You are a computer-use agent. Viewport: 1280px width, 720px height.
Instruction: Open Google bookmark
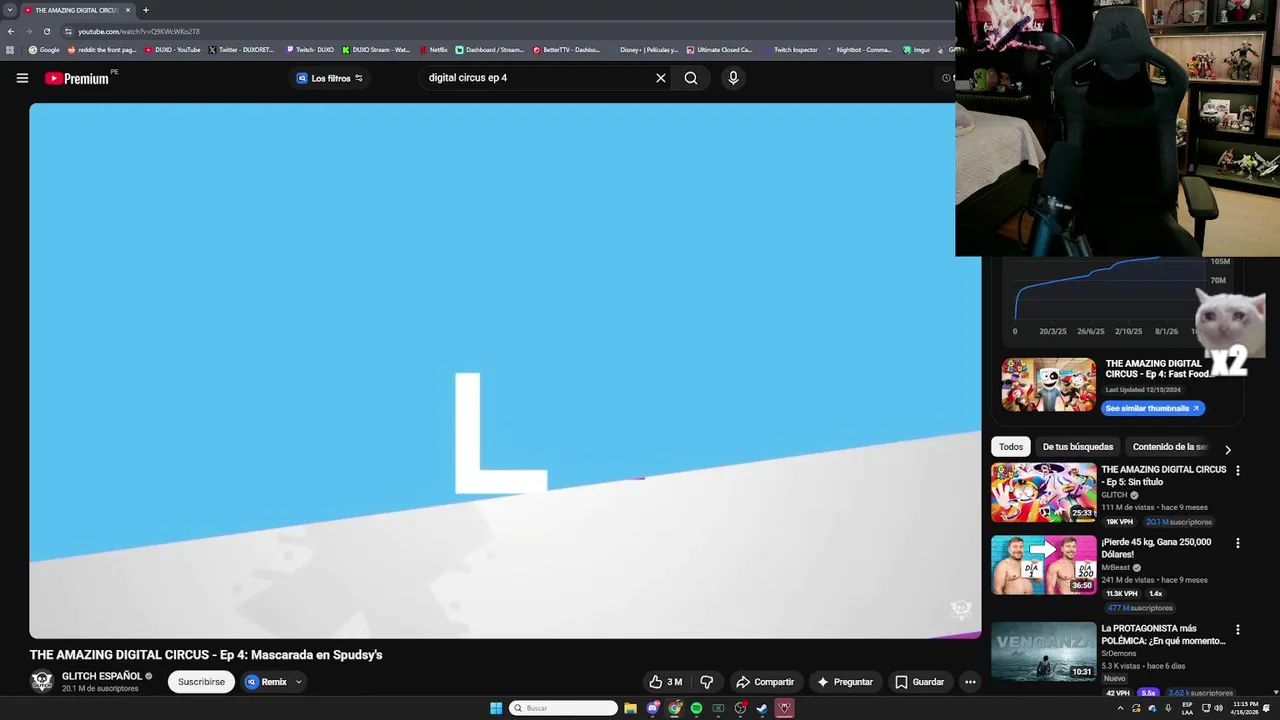[44, 50]
